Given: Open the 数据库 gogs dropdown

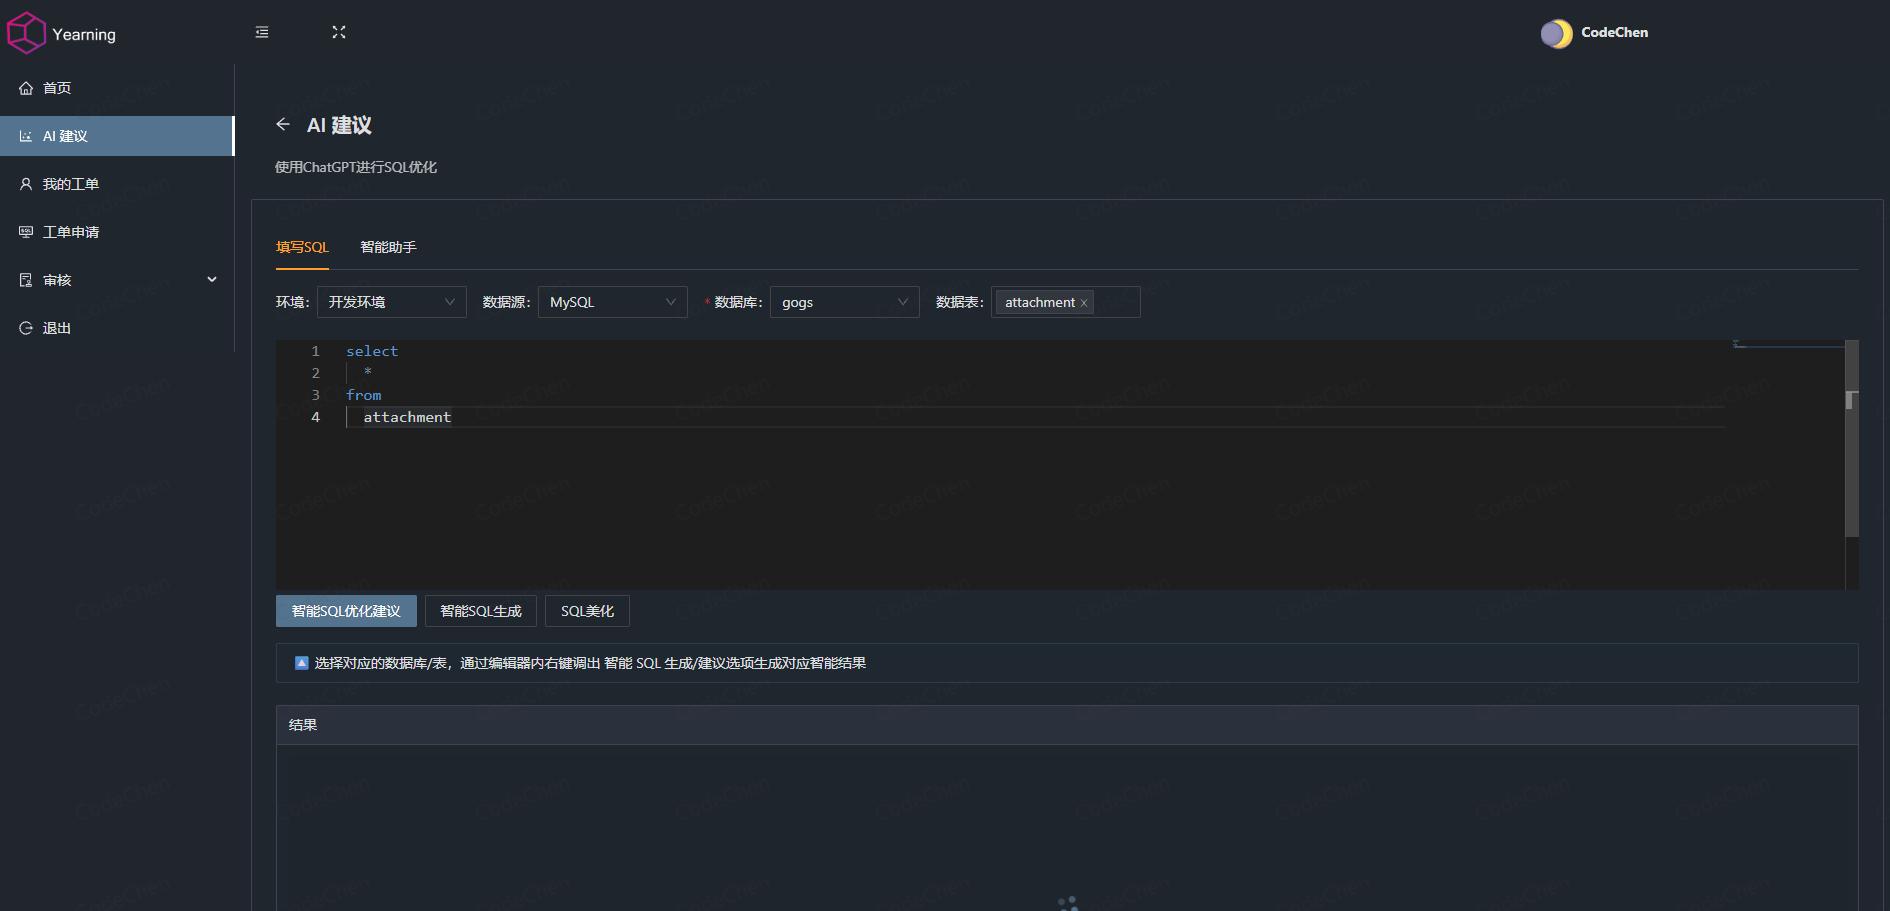Looking at the screenshot, I should tap(845, 302).
